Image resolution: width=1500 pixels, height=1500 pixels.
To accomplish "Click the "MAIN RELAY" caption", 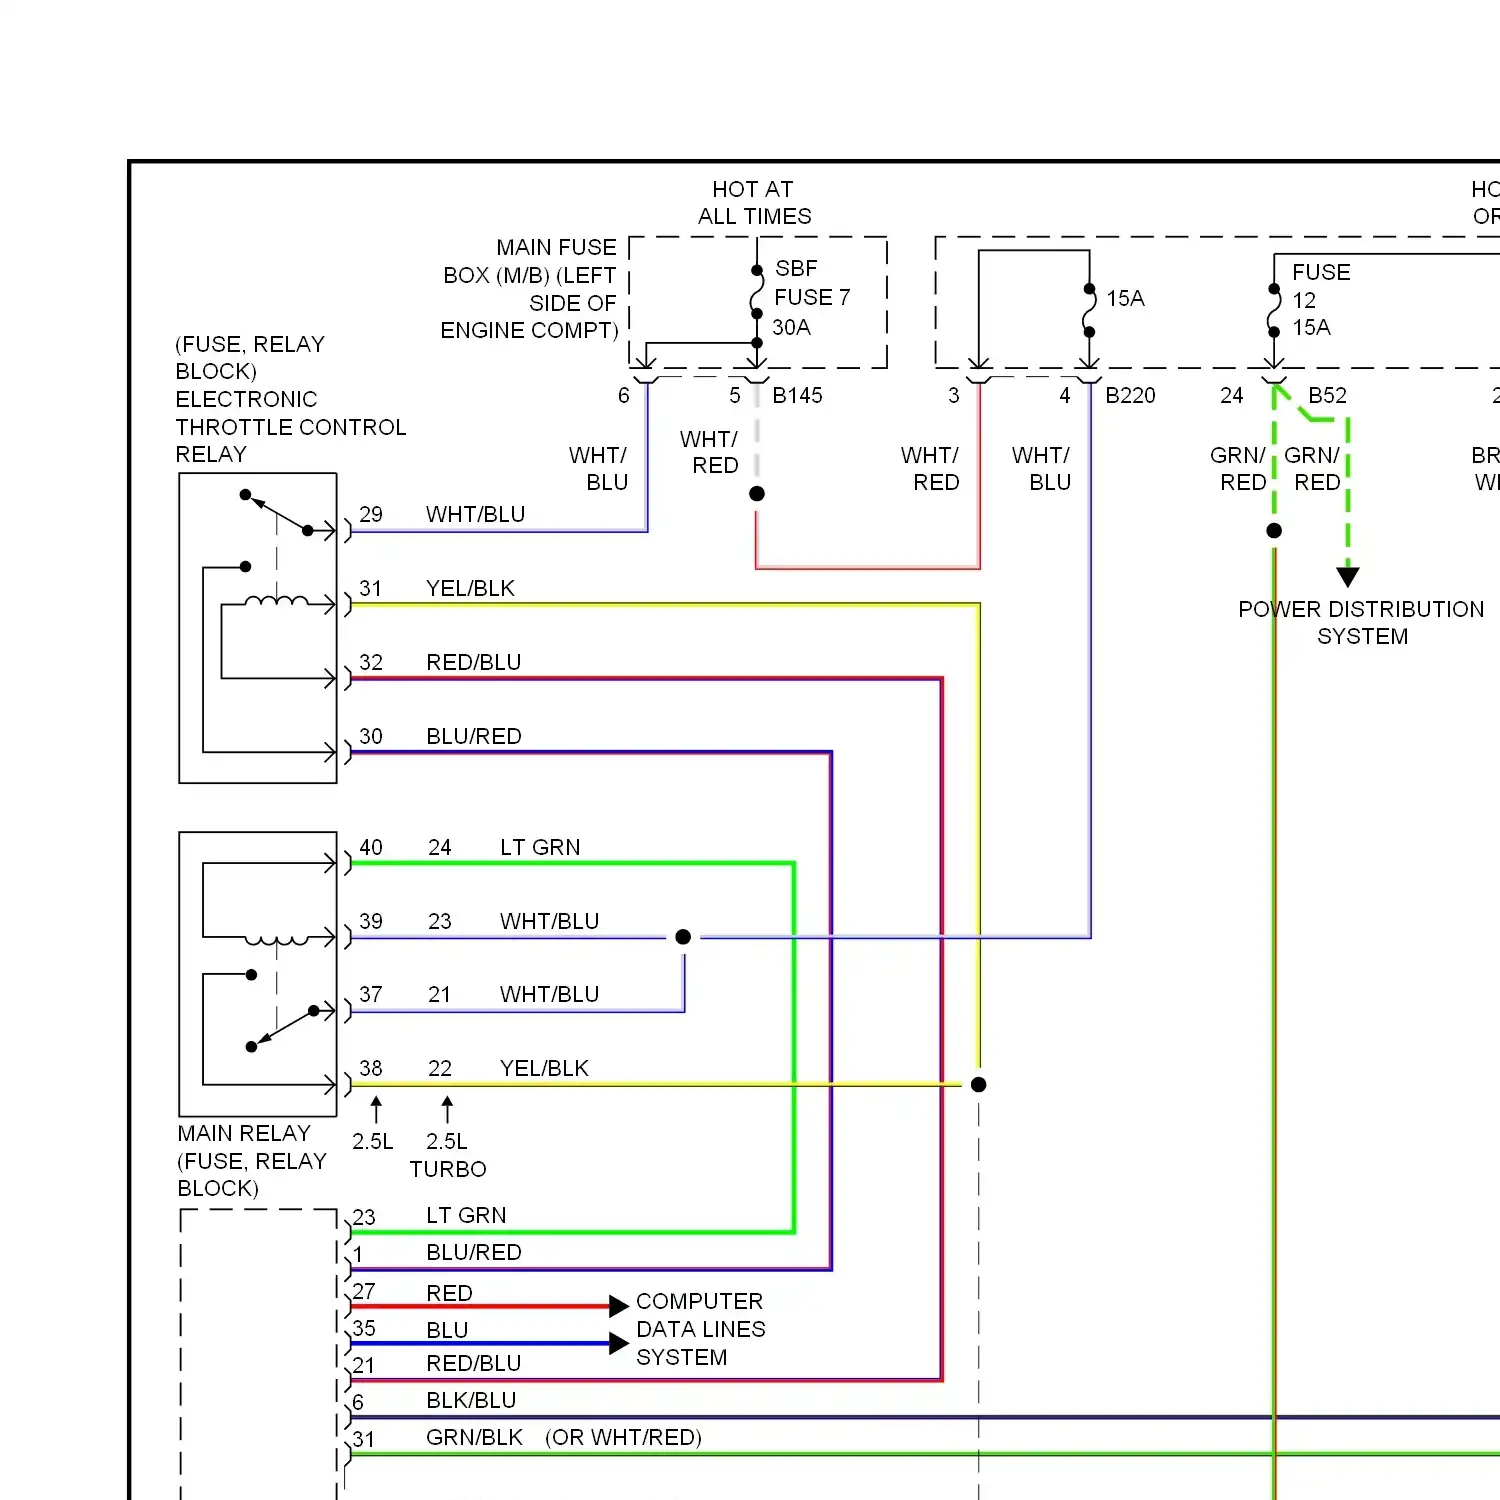I will [x=244, y=1133].
